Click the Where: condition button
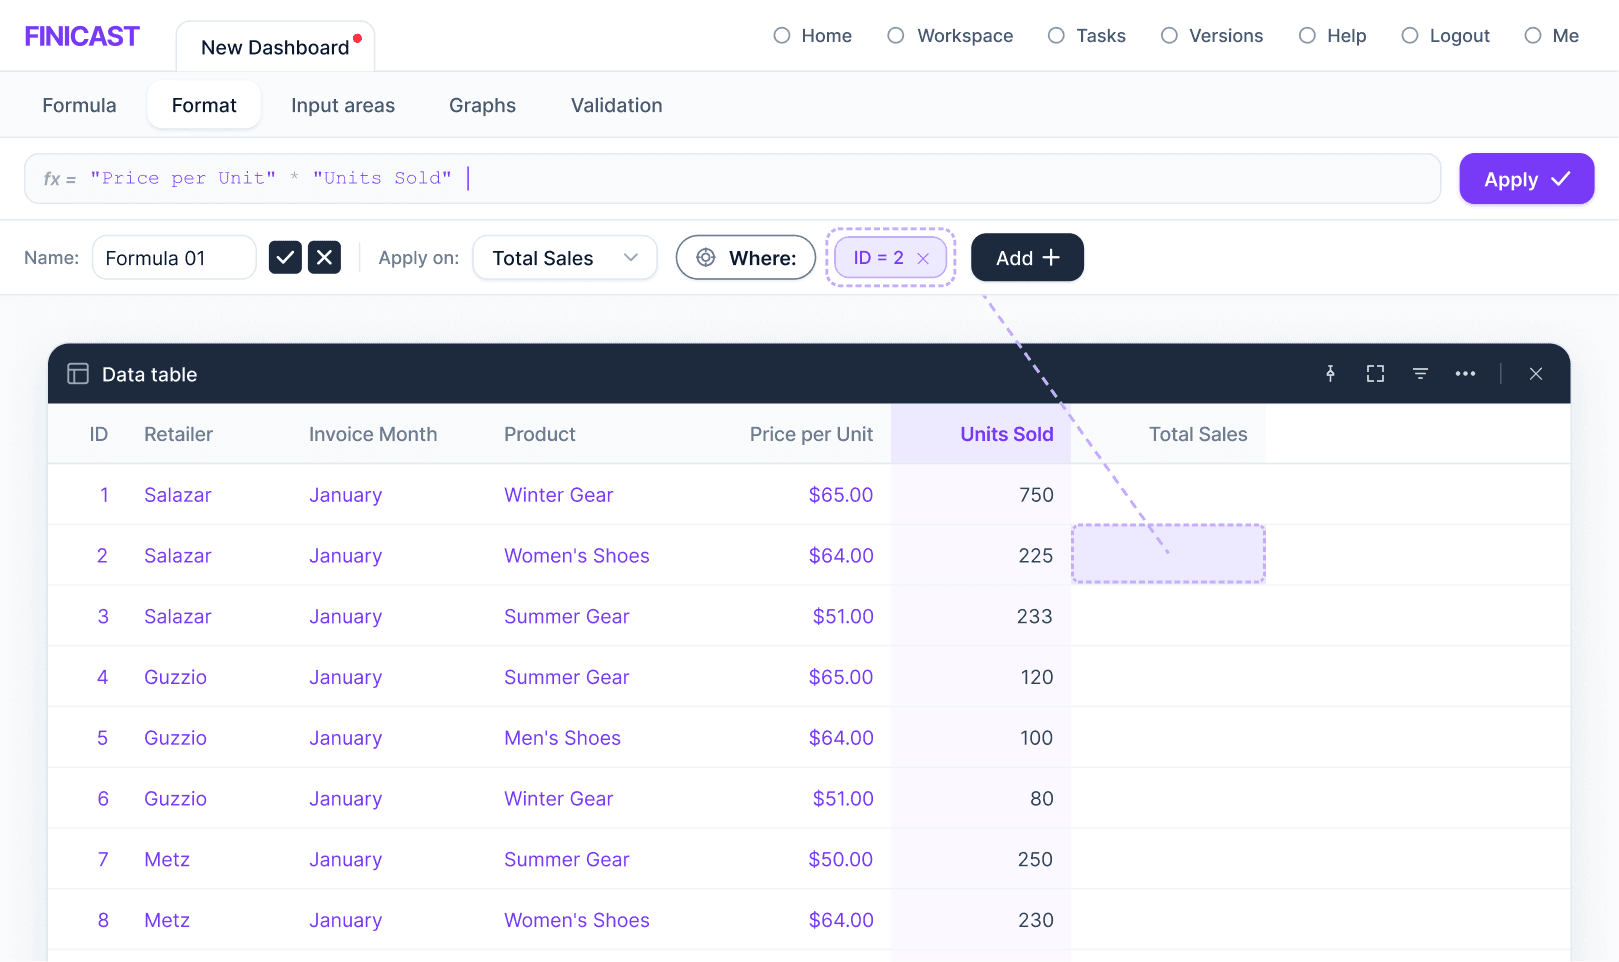 pos(746,258)
